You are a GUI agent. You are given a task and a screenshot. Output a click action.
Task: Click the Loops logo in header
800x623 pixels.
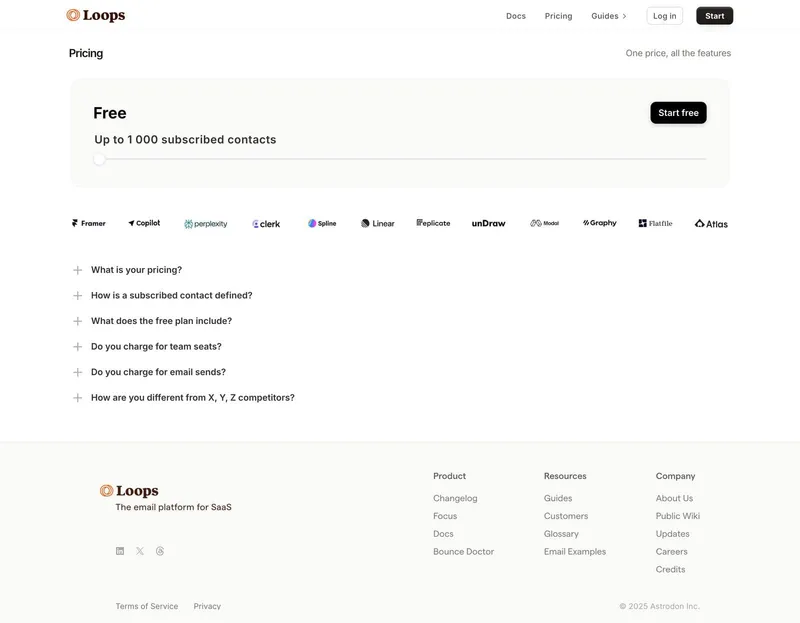click(x=95, y=15)
